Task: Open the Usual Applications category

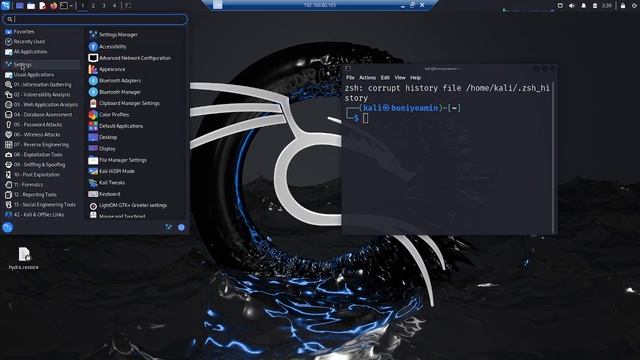Action: coord(42,75)
